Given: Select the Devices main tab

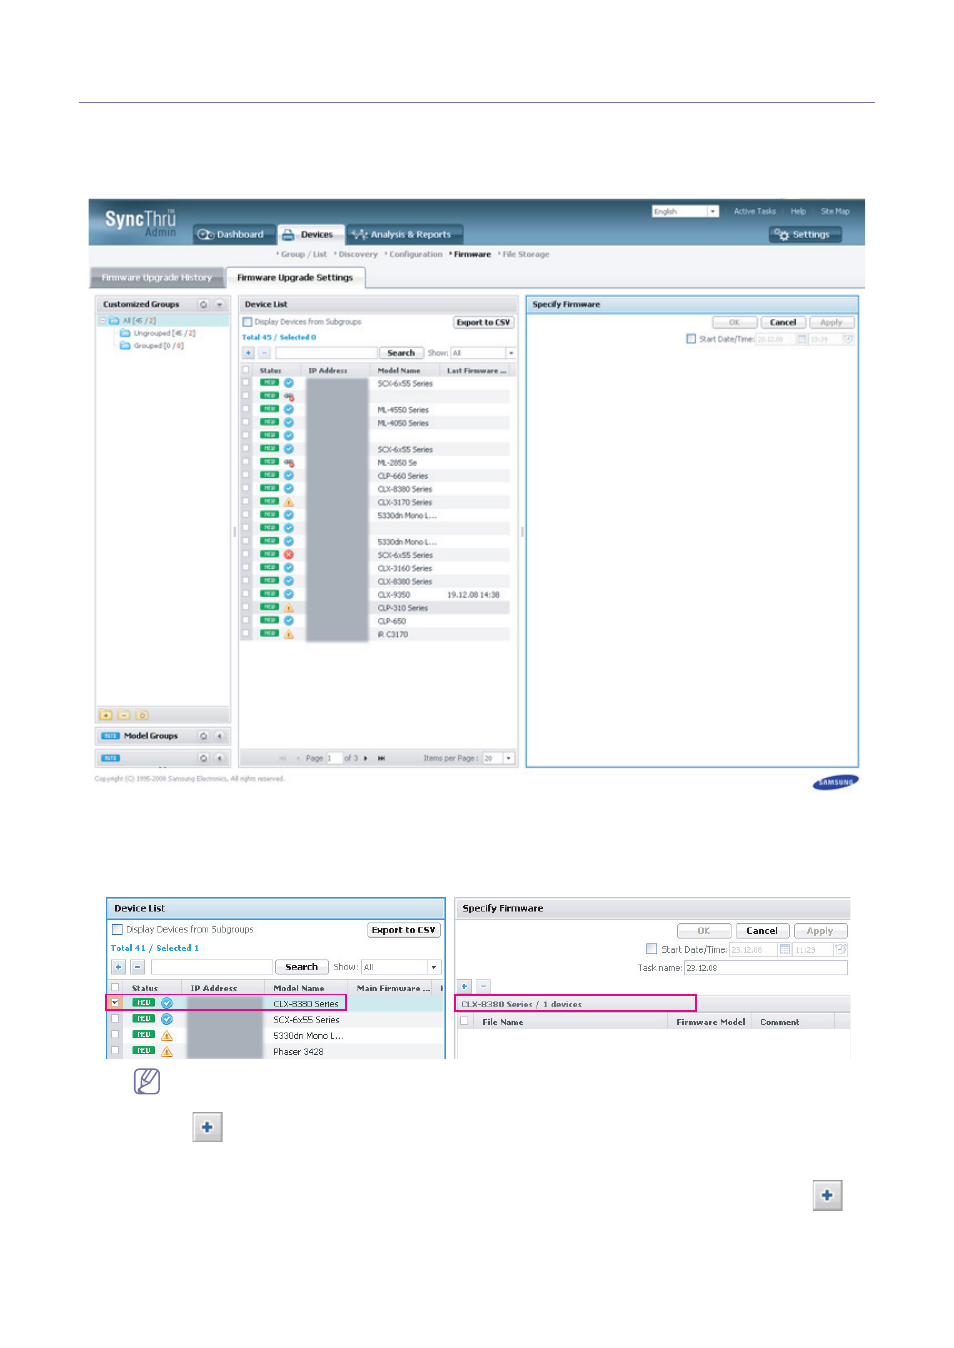Looking at the screenshot, I should pos(309,234).
